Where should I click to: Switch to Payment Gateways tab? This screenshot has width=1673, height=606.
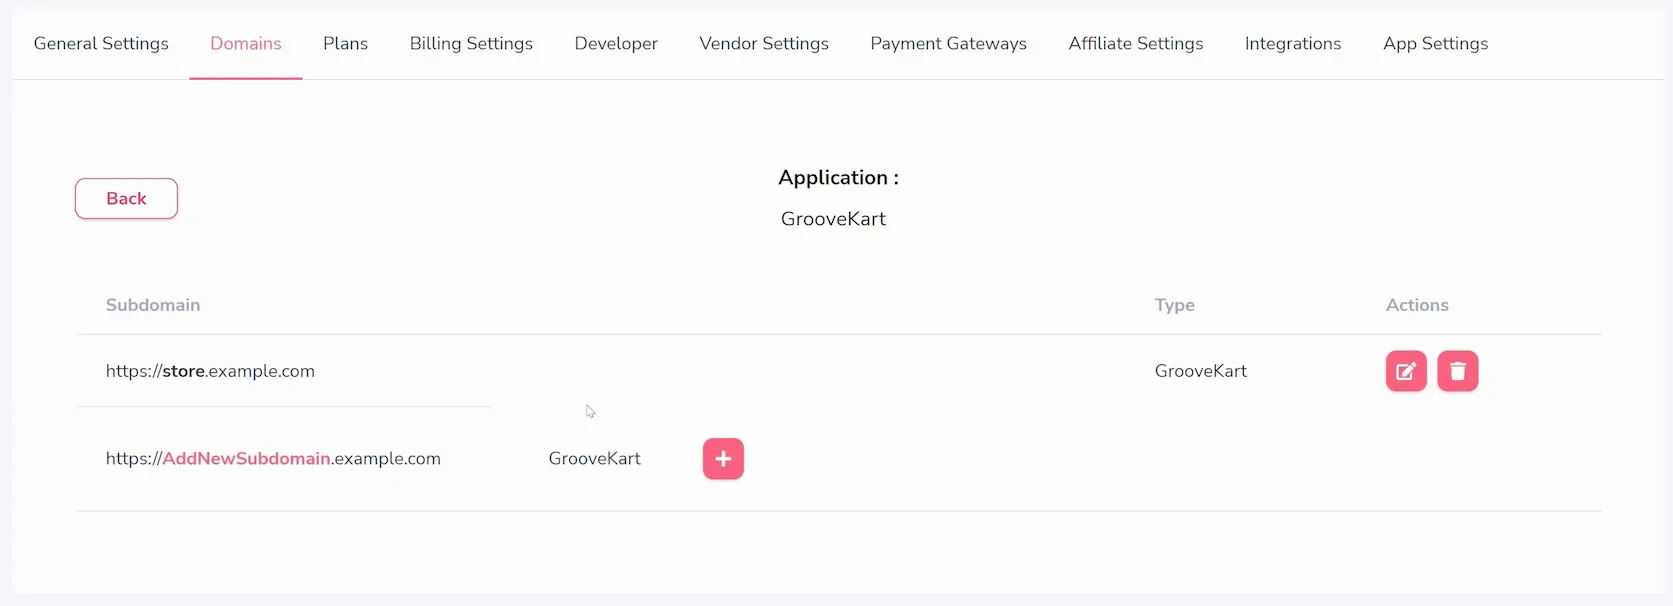point(949,44)
